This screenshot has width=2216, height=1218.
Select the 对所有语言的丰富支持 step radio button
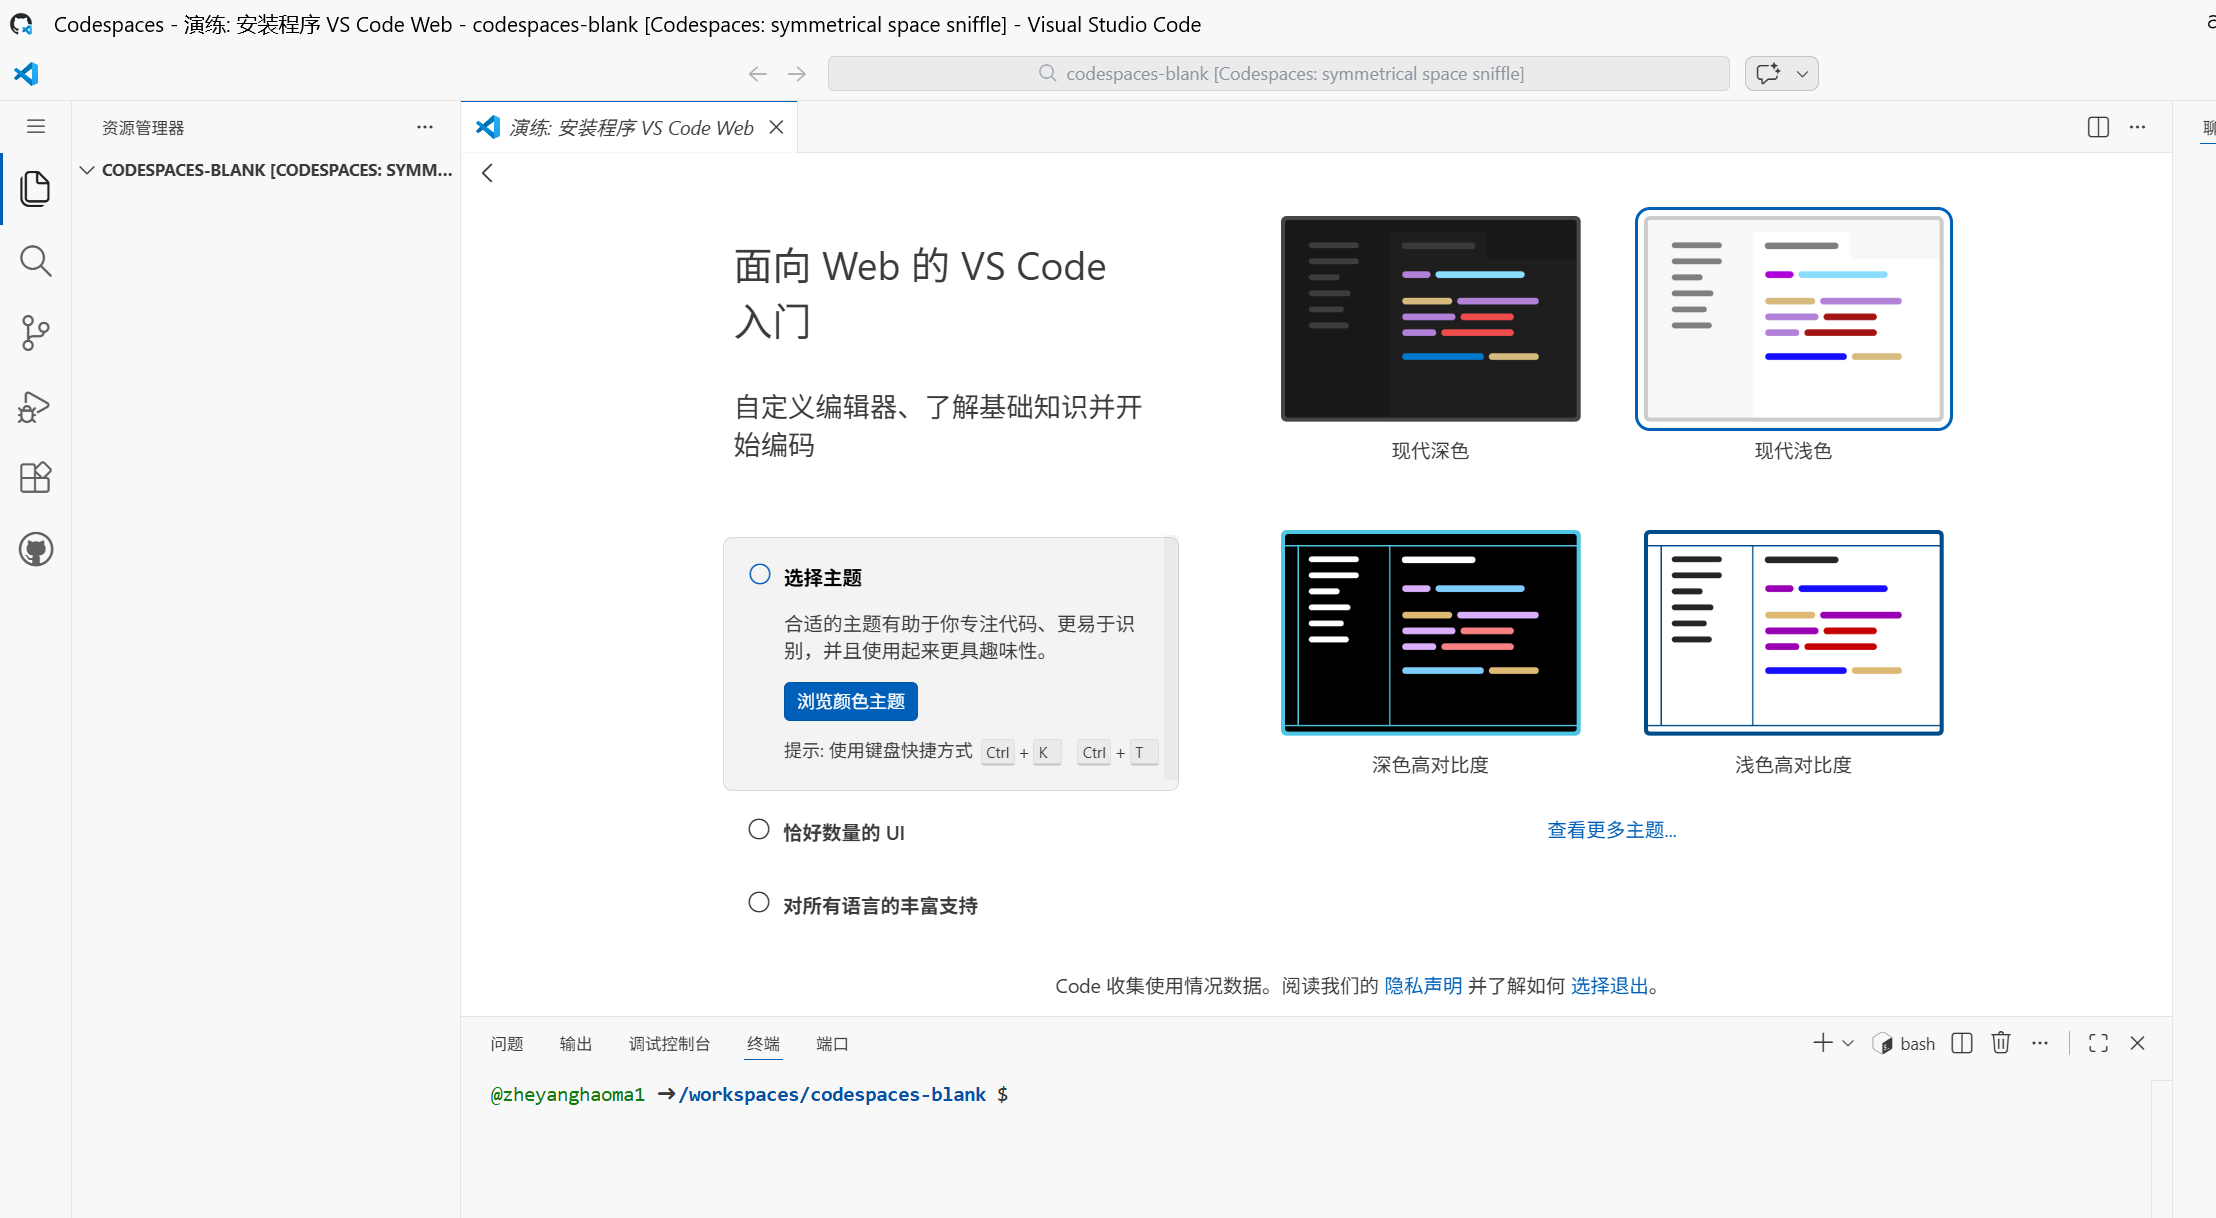pyautogui.click(x=759, y=903)
